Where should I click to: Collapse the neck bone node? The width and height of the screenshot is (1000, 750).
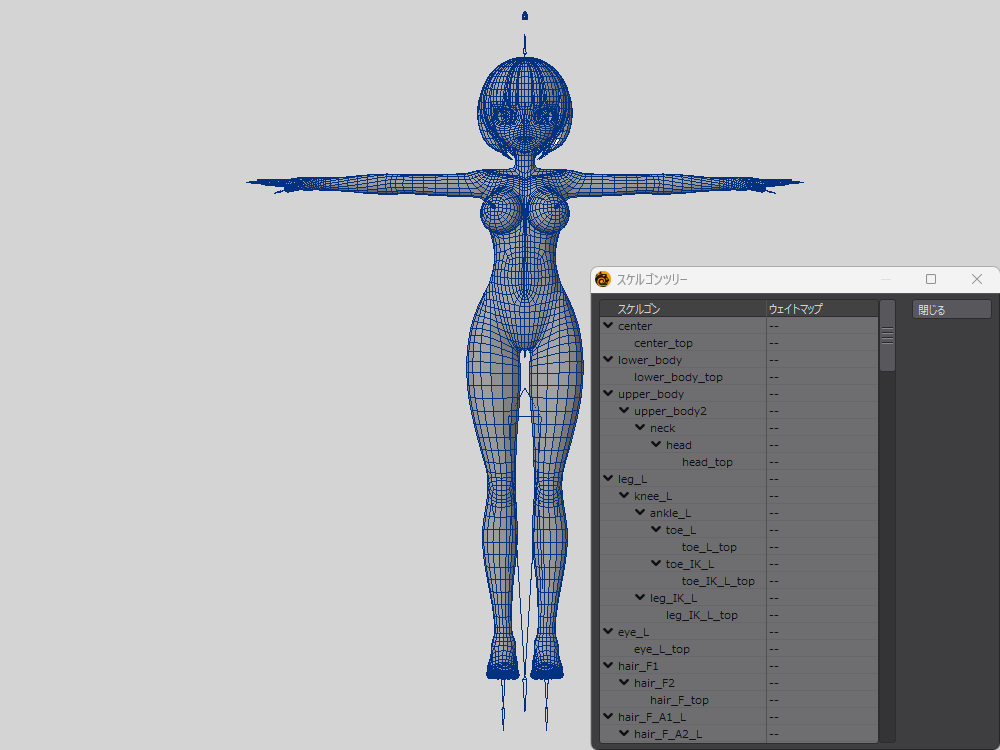click(x=640, y=428)
